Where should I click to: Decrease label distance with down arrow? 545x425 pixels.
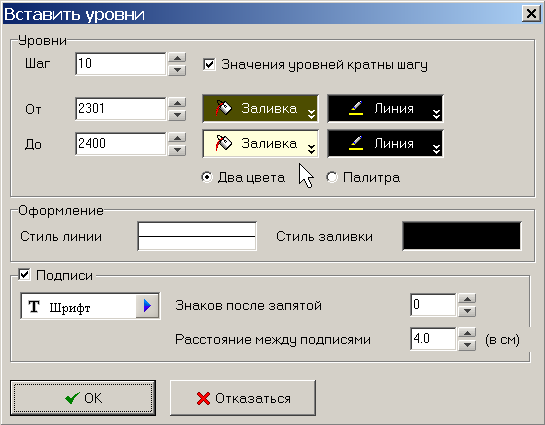(467, 345)
